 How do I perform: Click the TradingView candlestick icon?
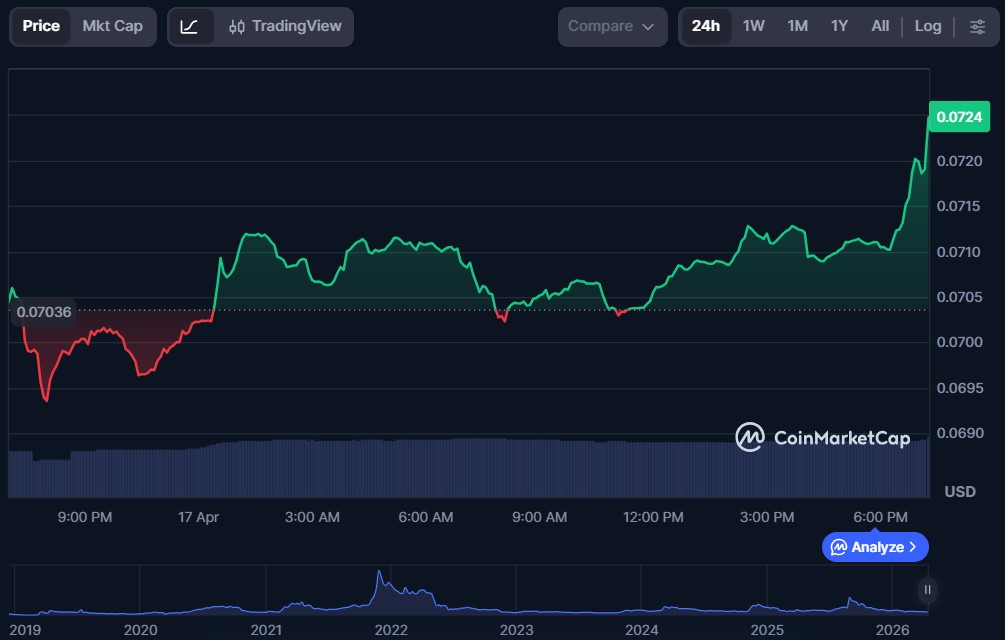point(237,26)
